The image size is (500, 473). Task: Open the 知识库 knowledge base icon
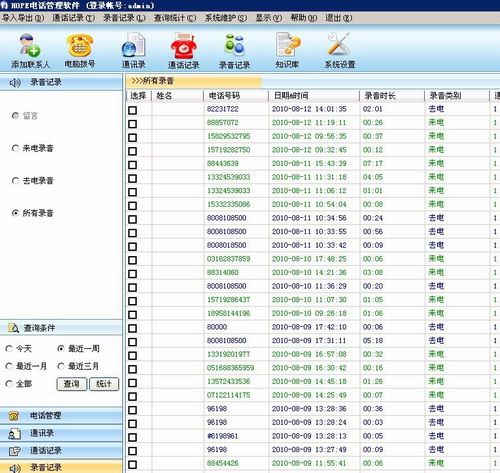[287, 44]
